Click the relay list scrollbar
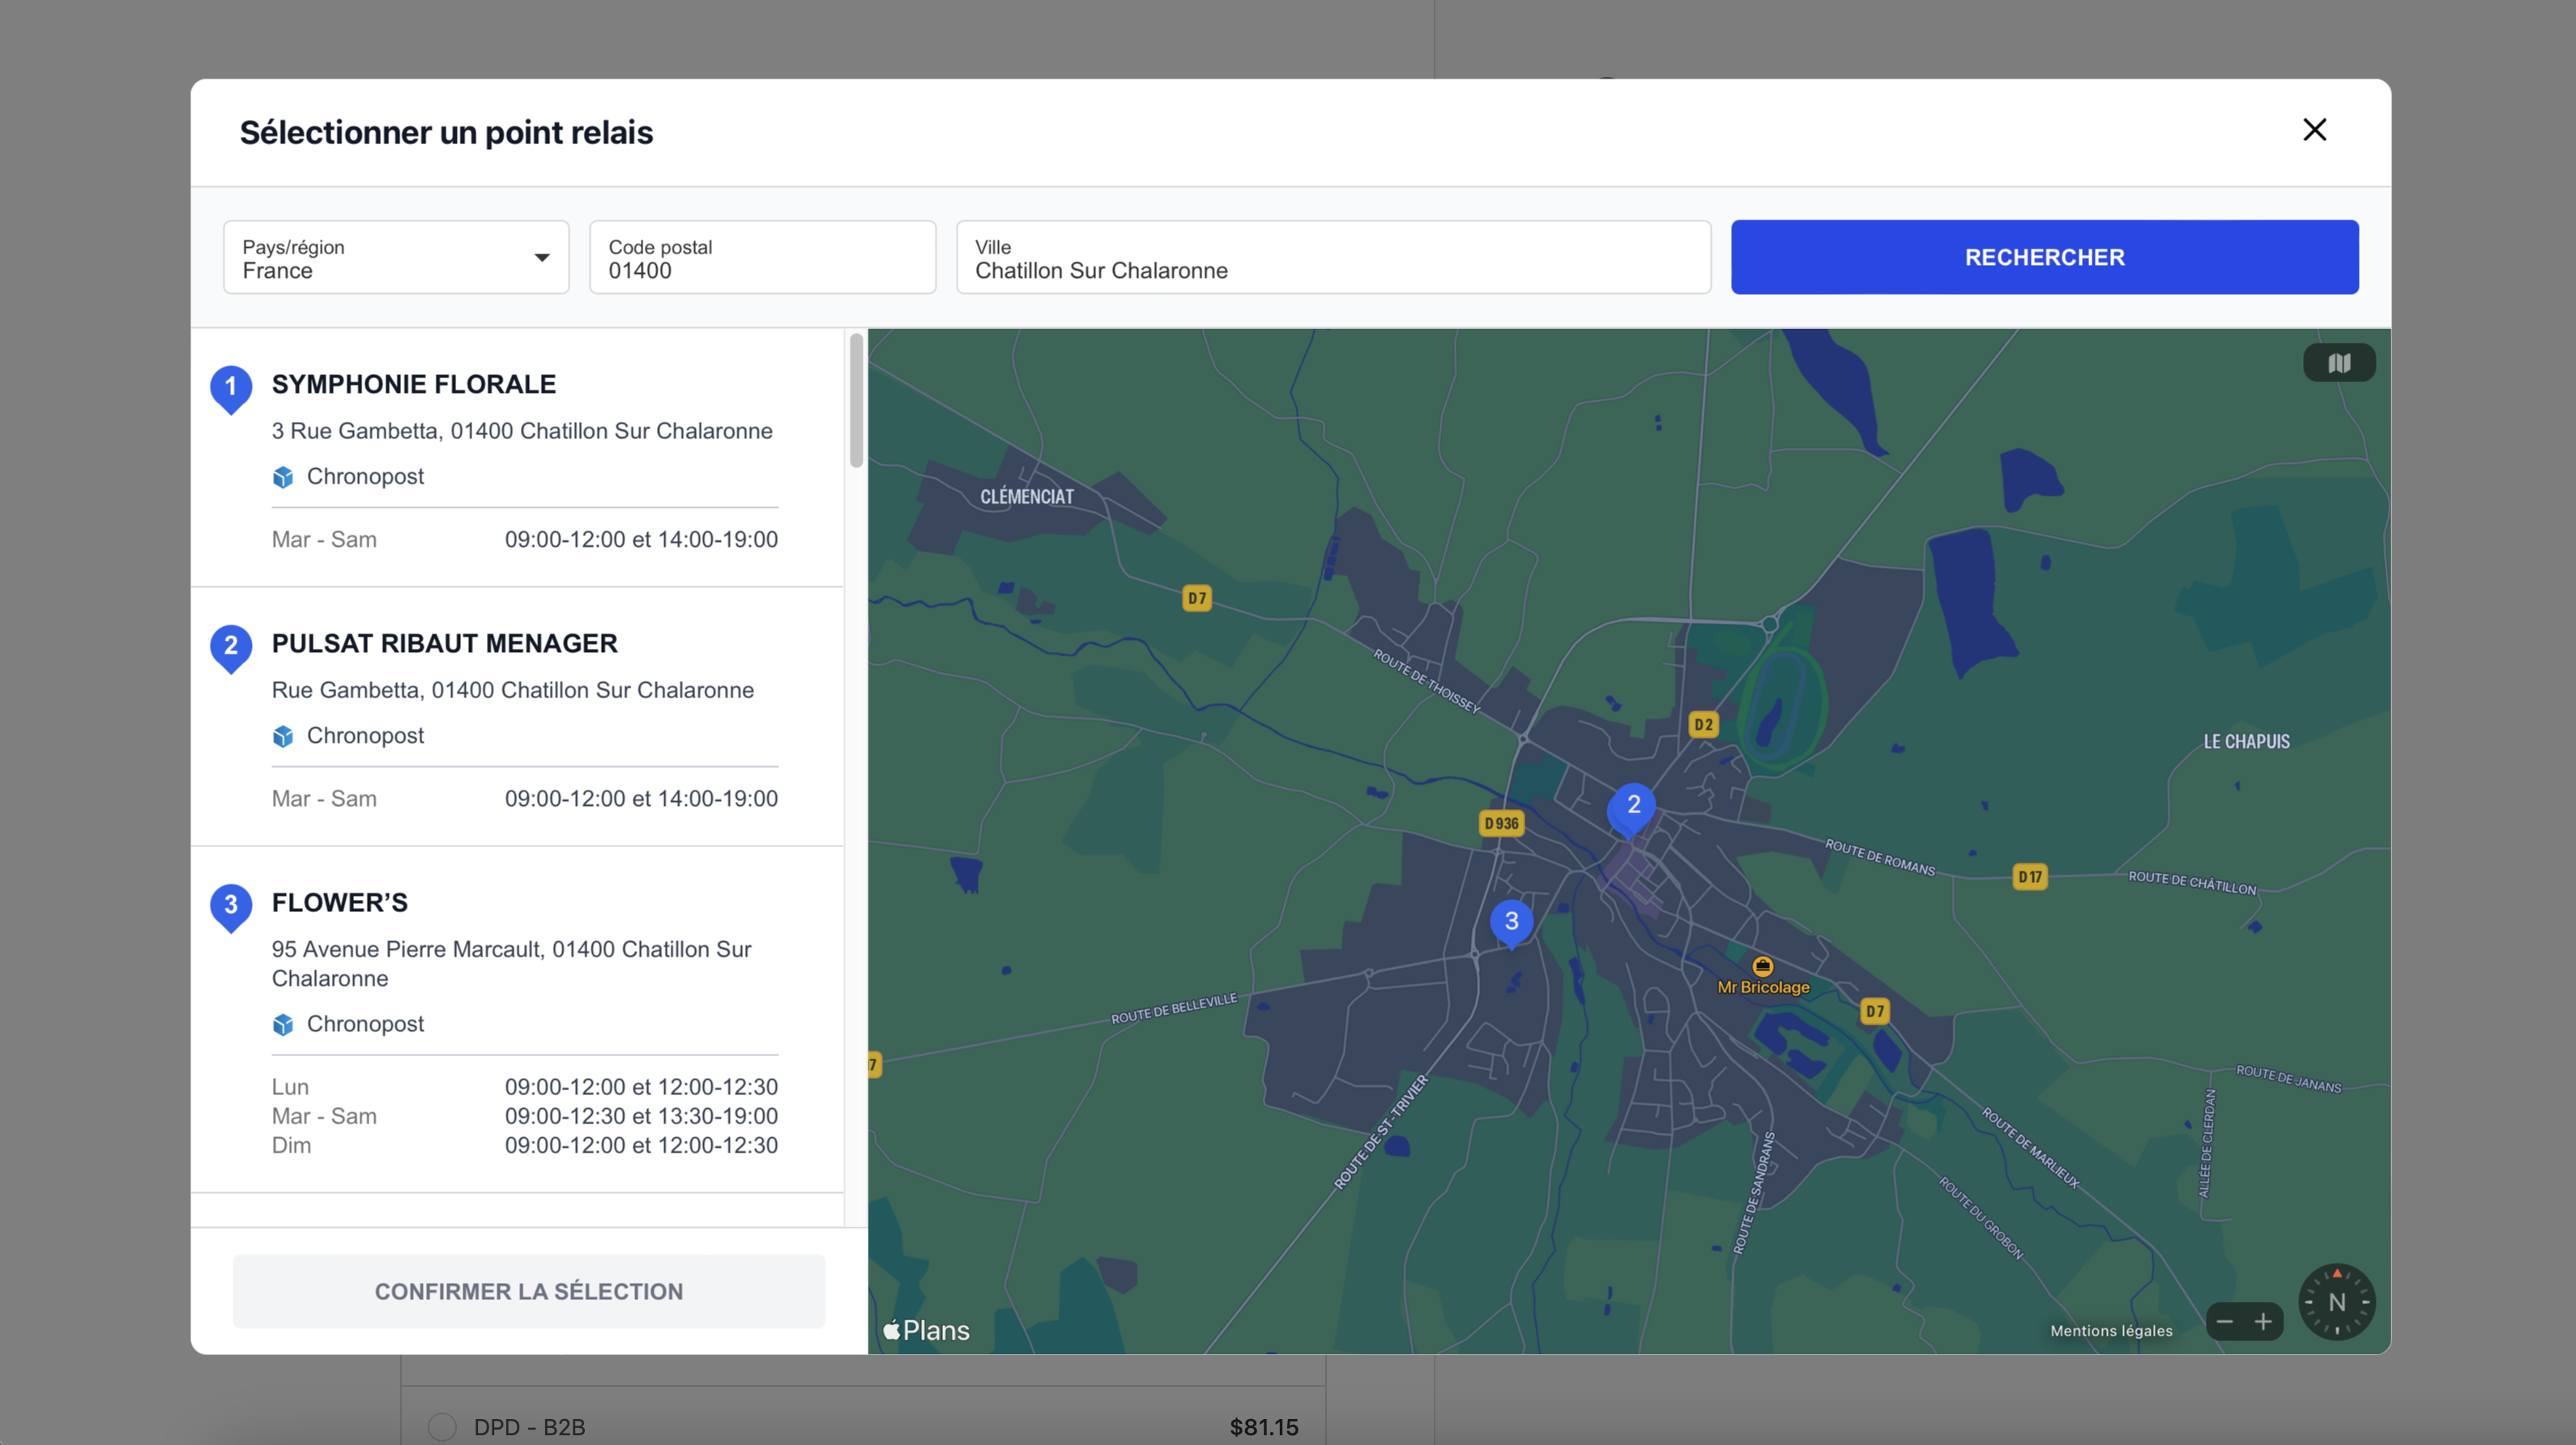This screenshot has width=2576, height=1445. (x=856, y=400)
